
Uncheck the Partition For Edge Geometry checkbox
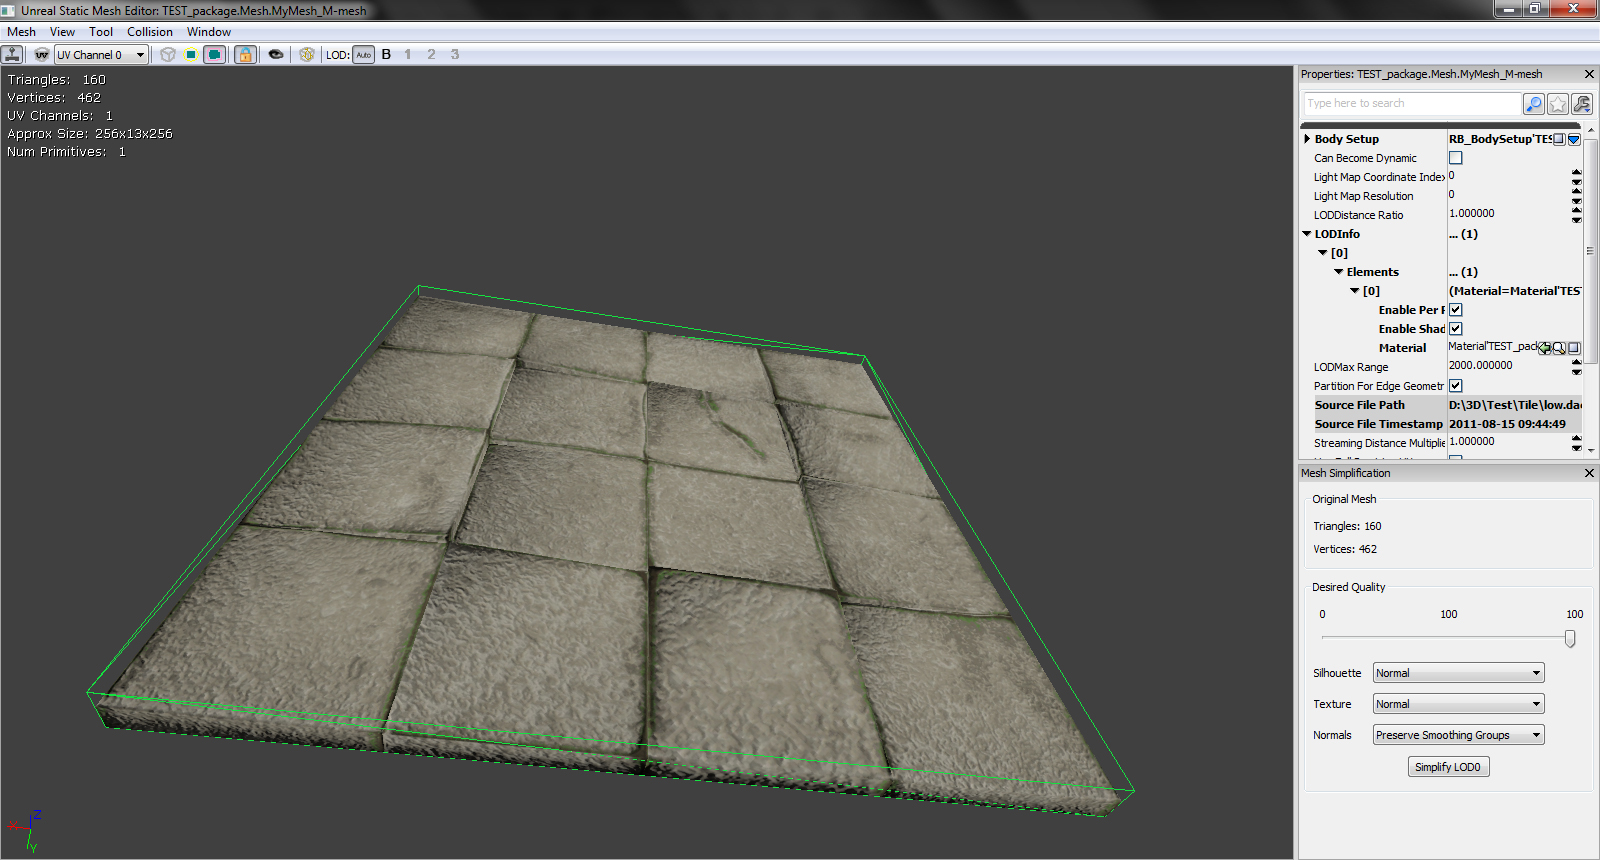click(x=1456, y=386)
